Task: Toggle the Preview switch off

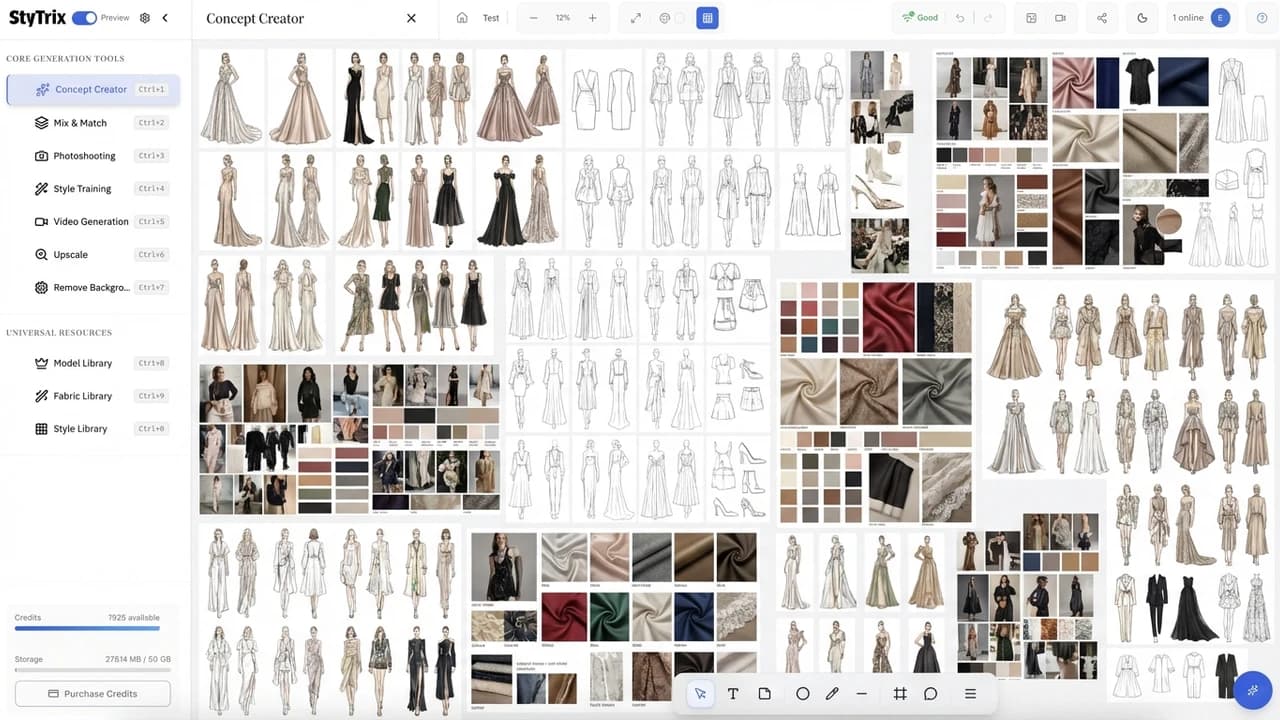Action: [84, 18]
